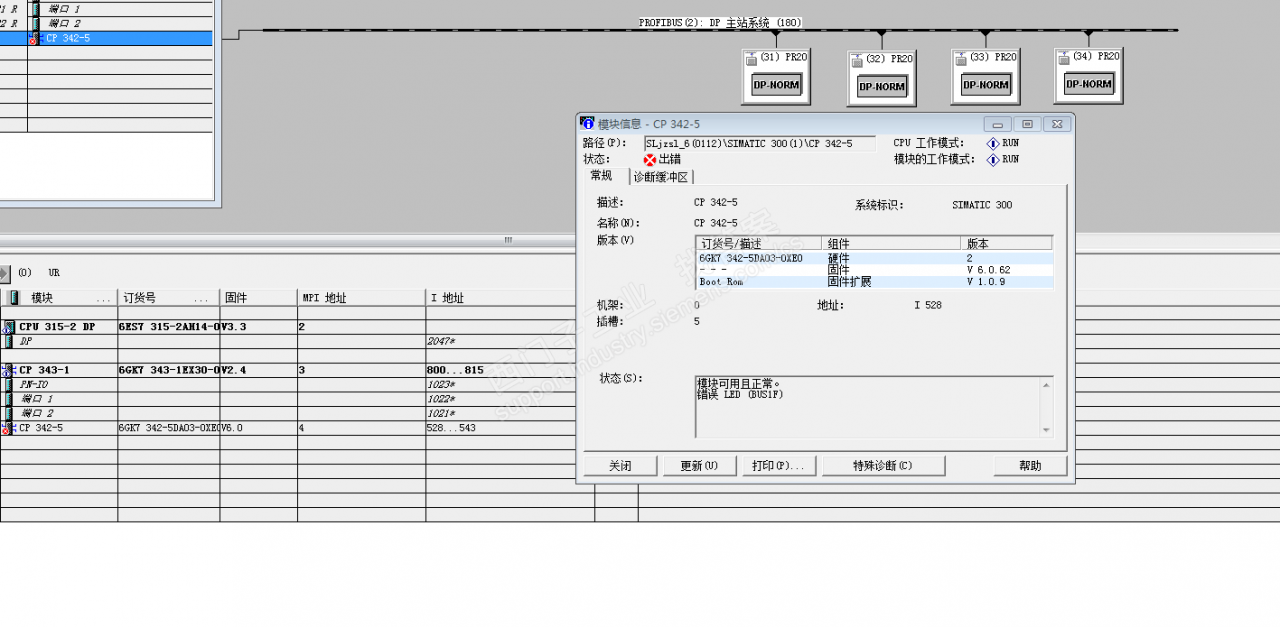This screenshot has height=627, width=1280.
Task: Select the Boot Rom version row
Action: click(x=875, y=282)
